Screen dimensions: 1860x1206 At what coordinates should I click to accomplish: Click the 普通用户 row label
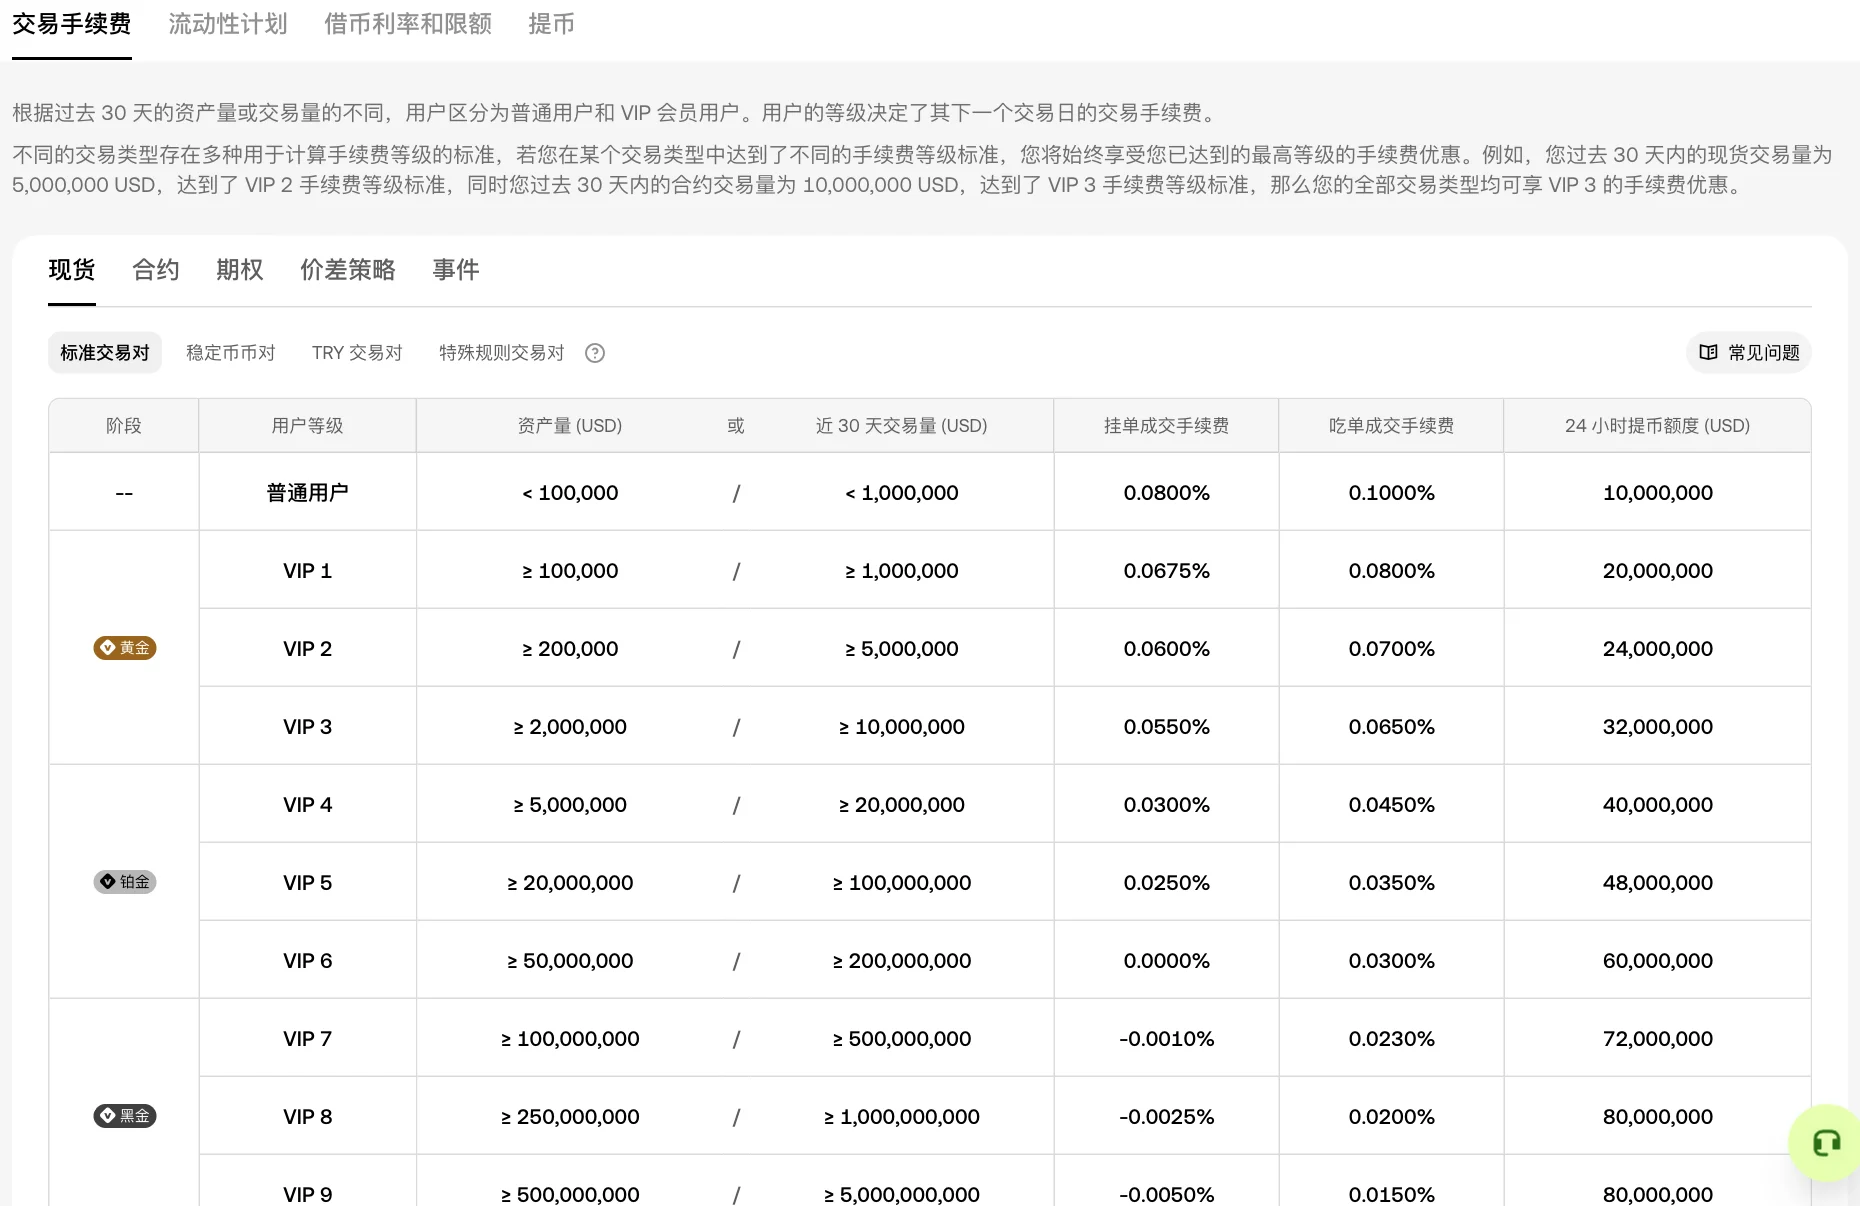pyautogui.click(x=307, y=493)
